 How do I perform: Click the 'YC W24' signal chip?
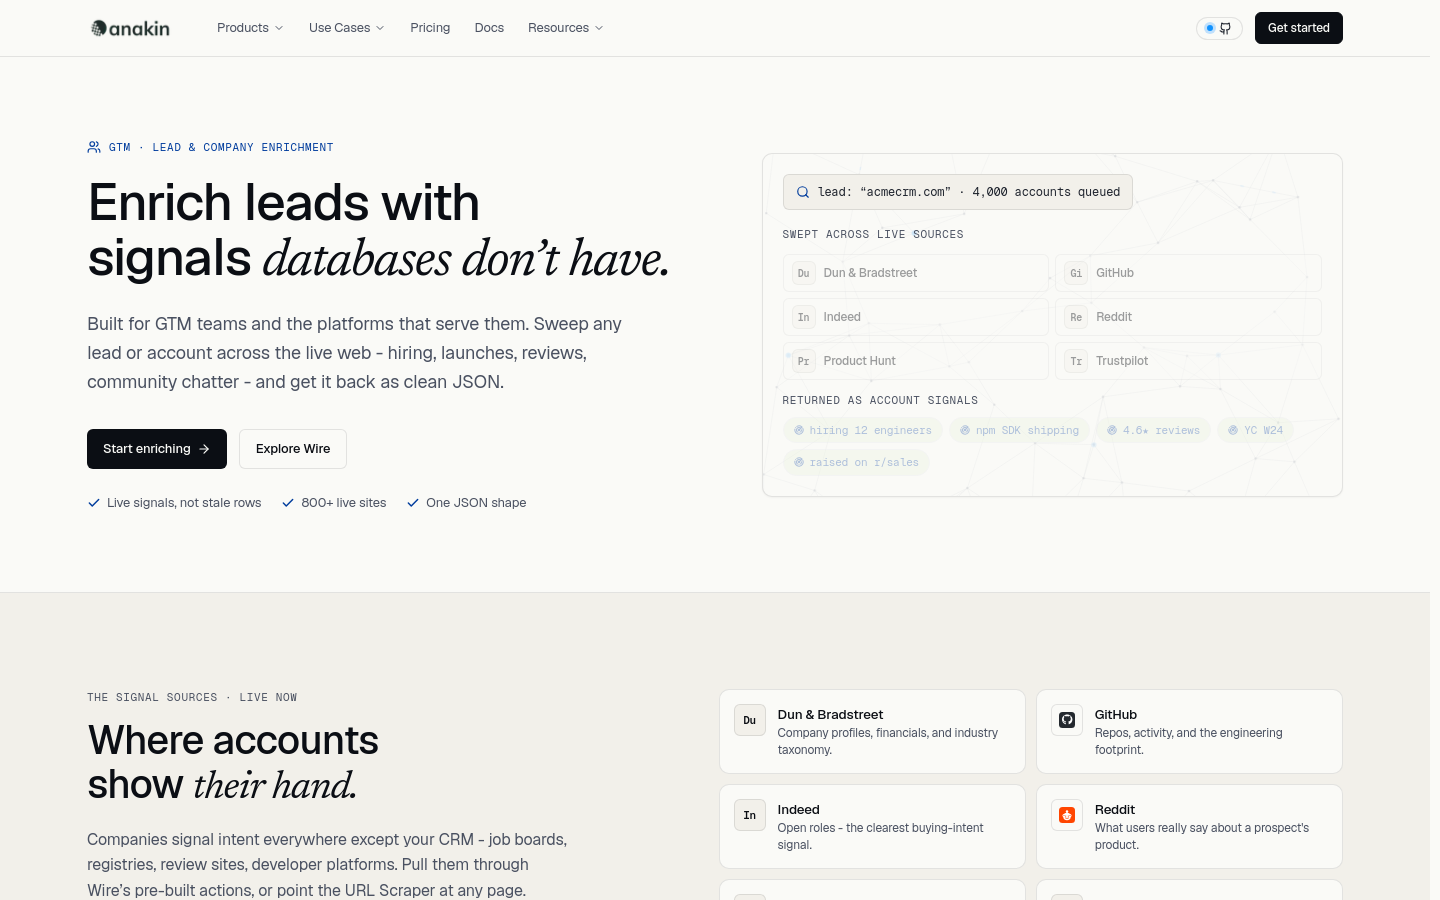click(x=1255, y=430)
